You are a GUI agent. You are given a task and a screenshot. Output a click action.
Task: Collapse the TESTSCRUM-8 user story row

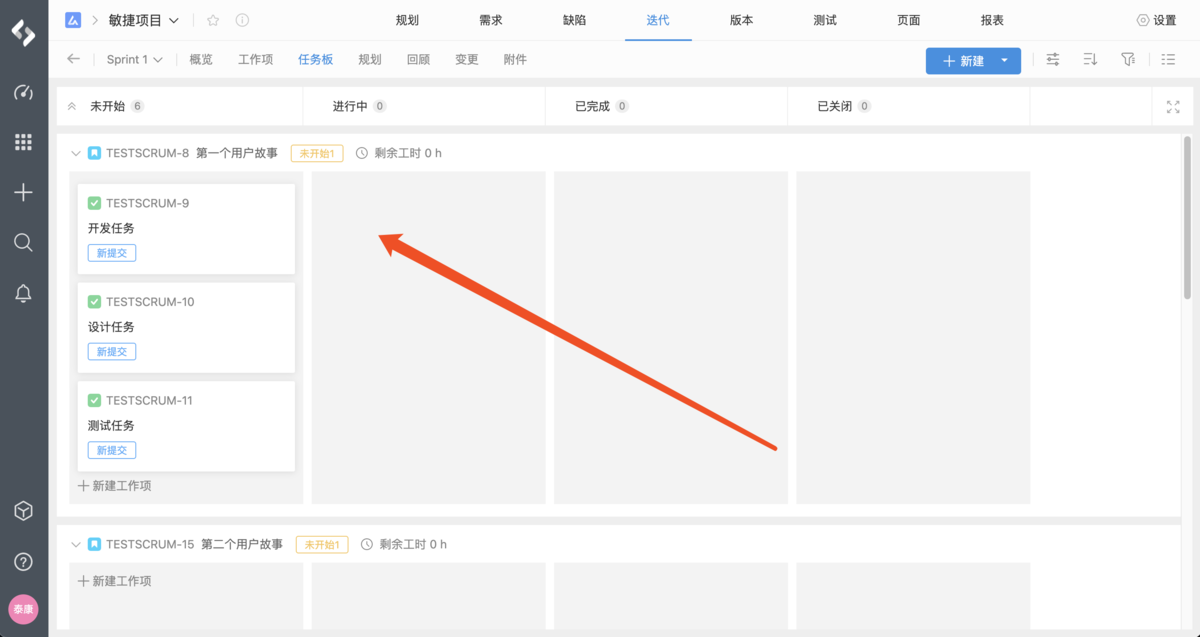(x=75, y=153)
